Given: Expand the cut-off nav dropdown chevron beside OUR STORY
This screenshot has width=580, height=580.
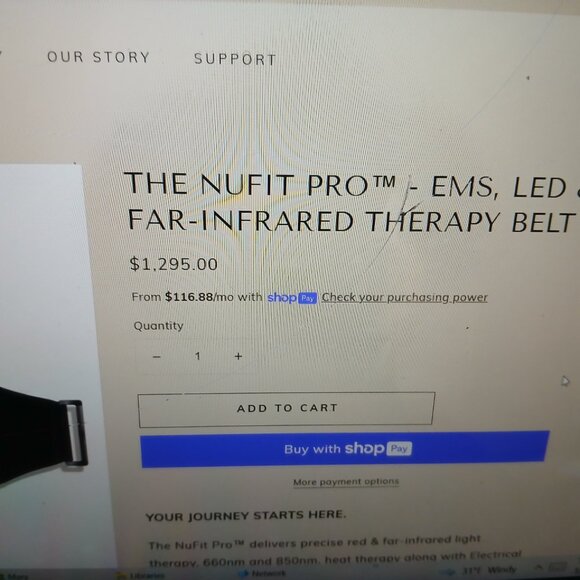Looking at the screenshot, I should point(1,54).
